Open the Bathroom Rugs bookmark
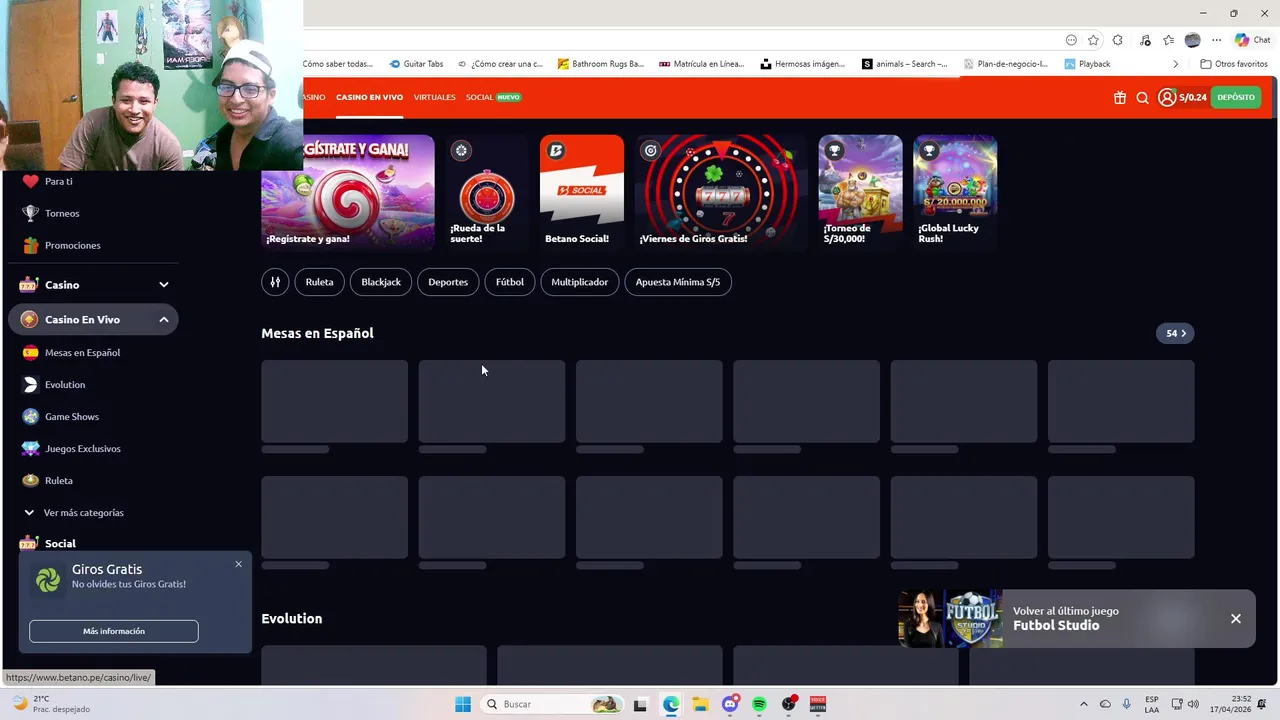The image size is (1280, 720). 600,64
